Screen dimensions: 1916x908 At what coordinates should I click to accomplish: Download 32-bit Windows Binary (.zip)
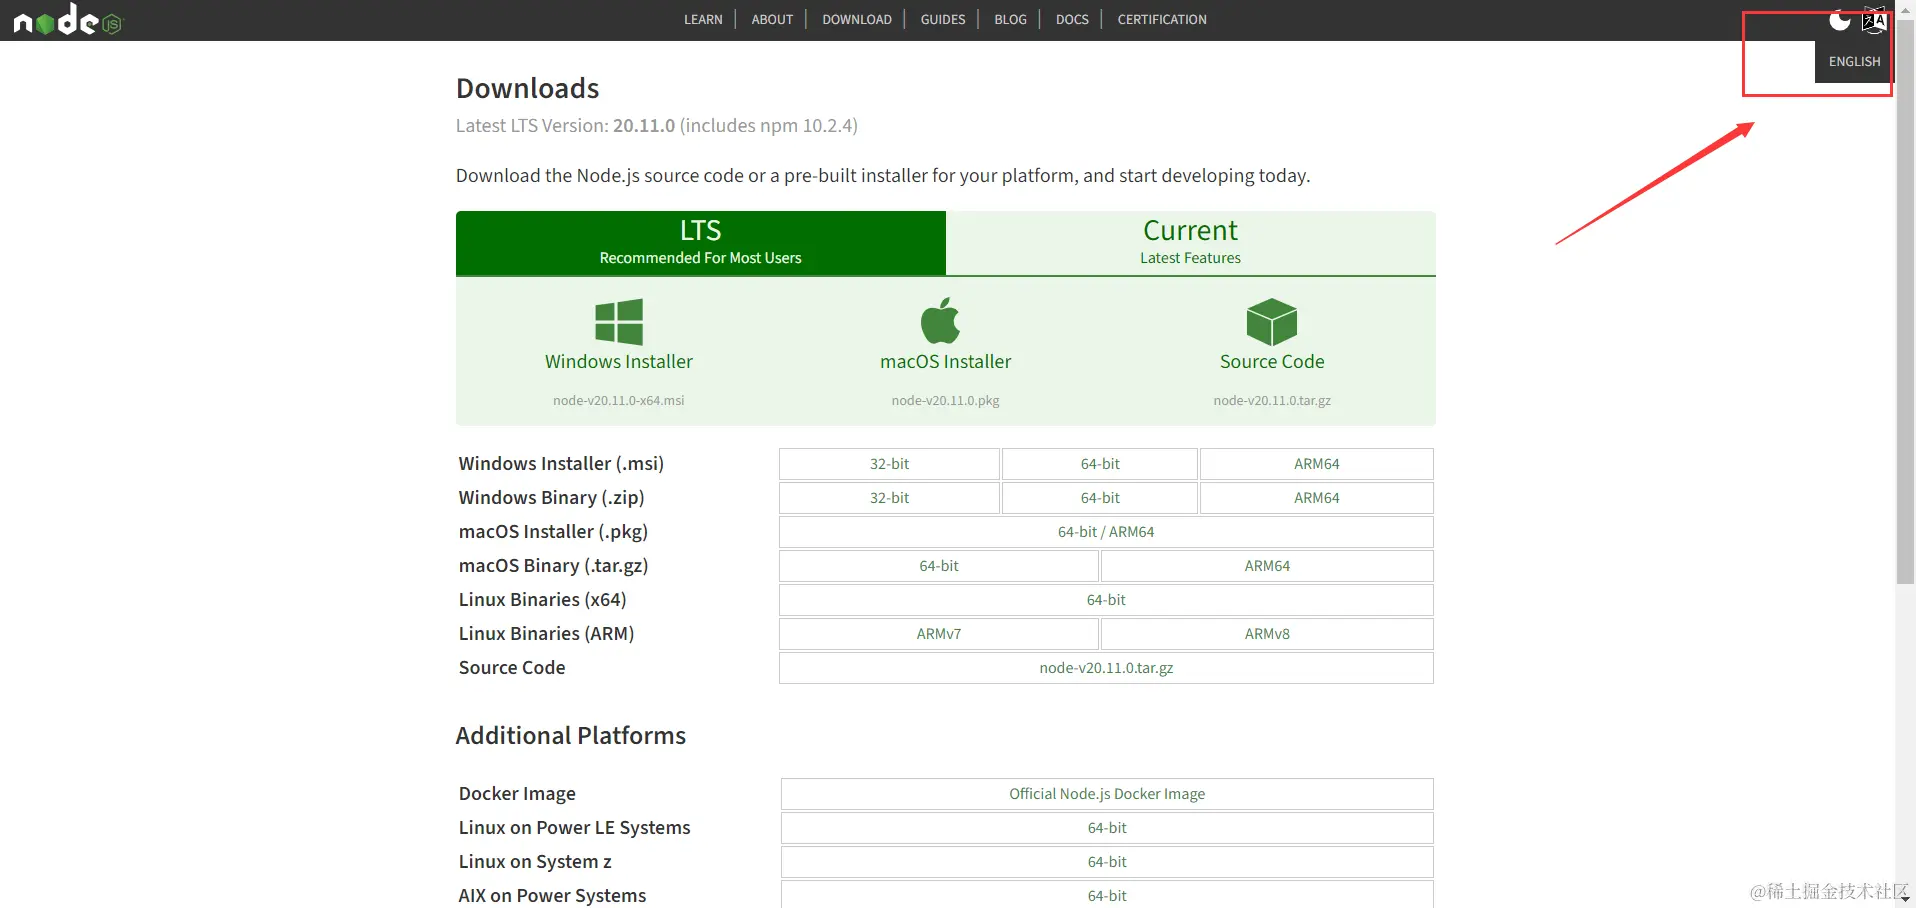[x=889, y=498]
